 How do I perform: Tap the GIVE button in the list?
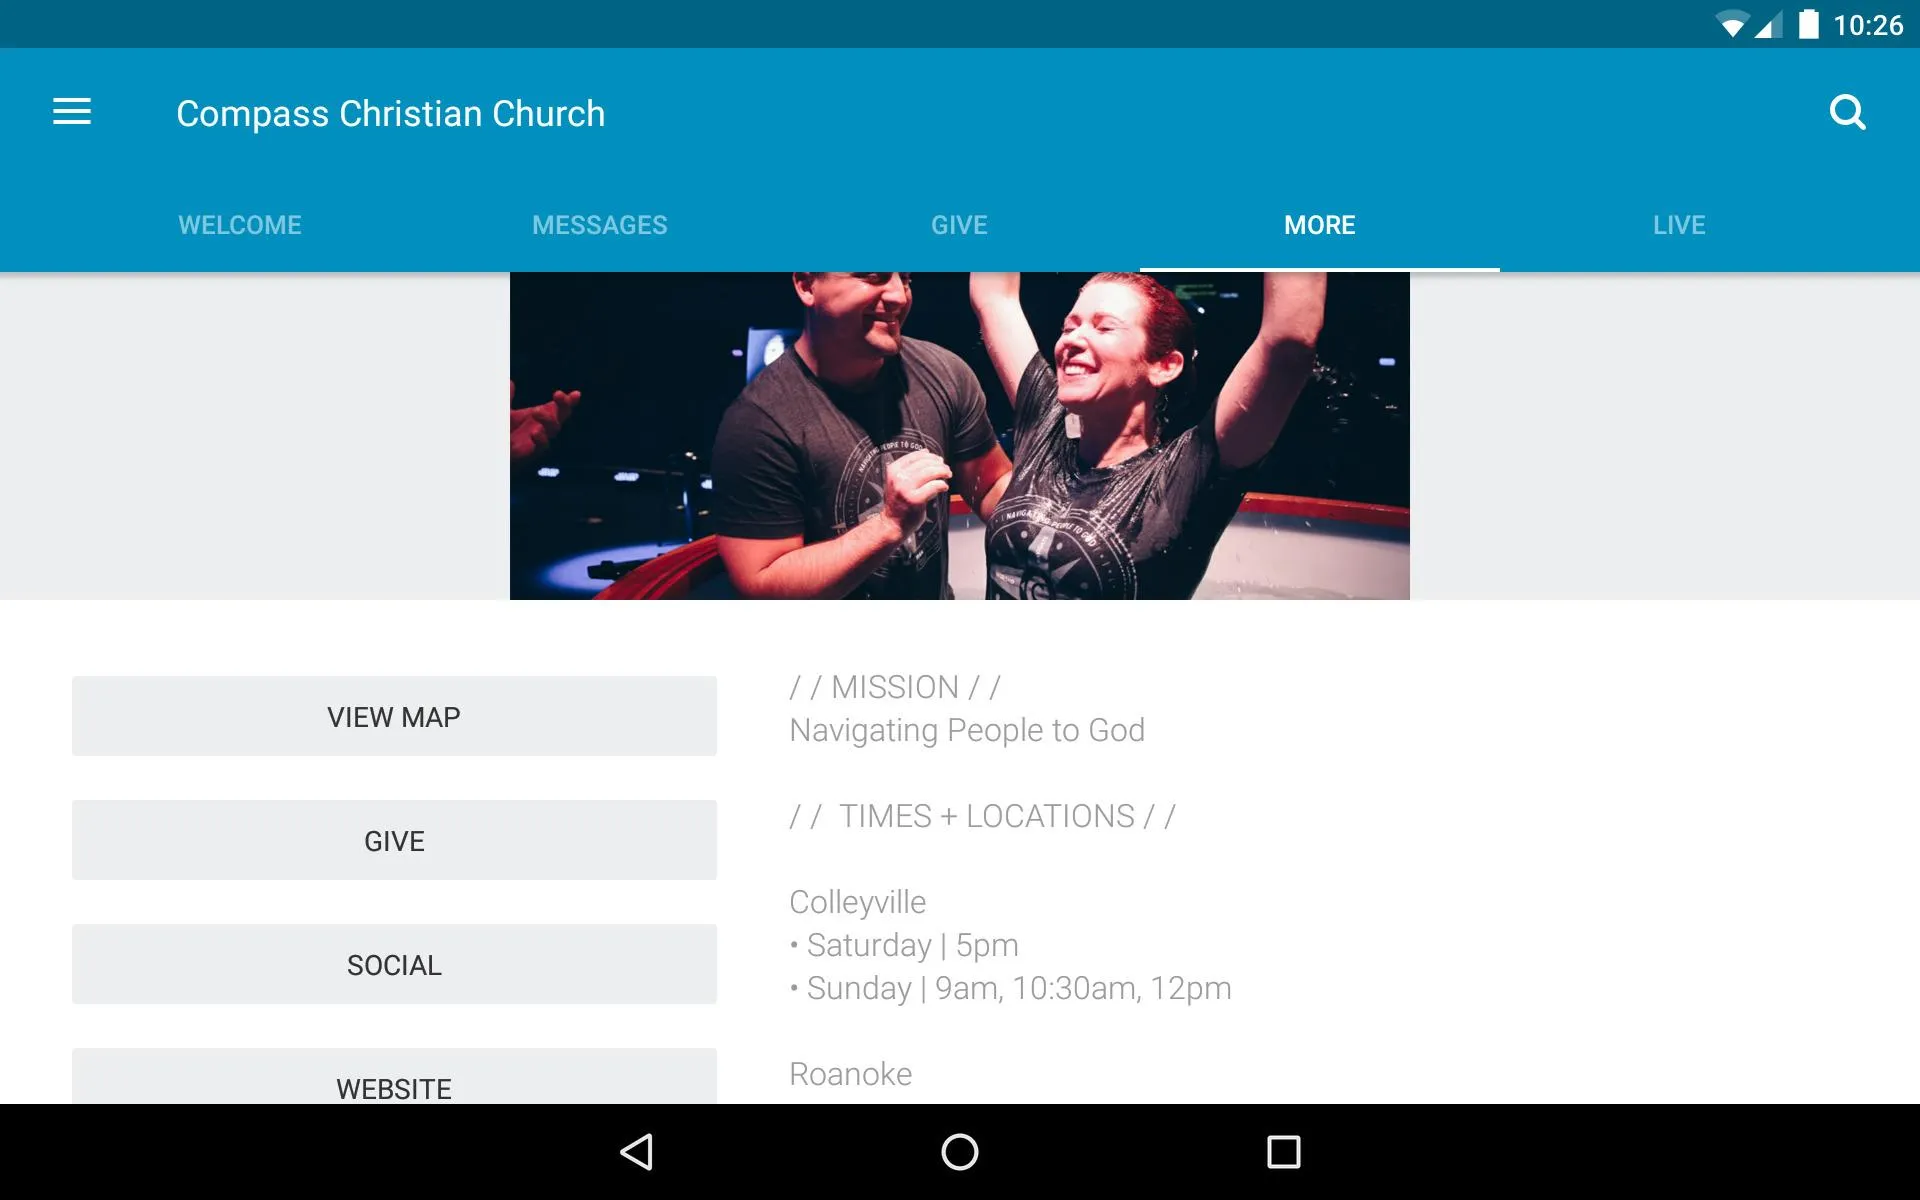[x=394, y=840]
